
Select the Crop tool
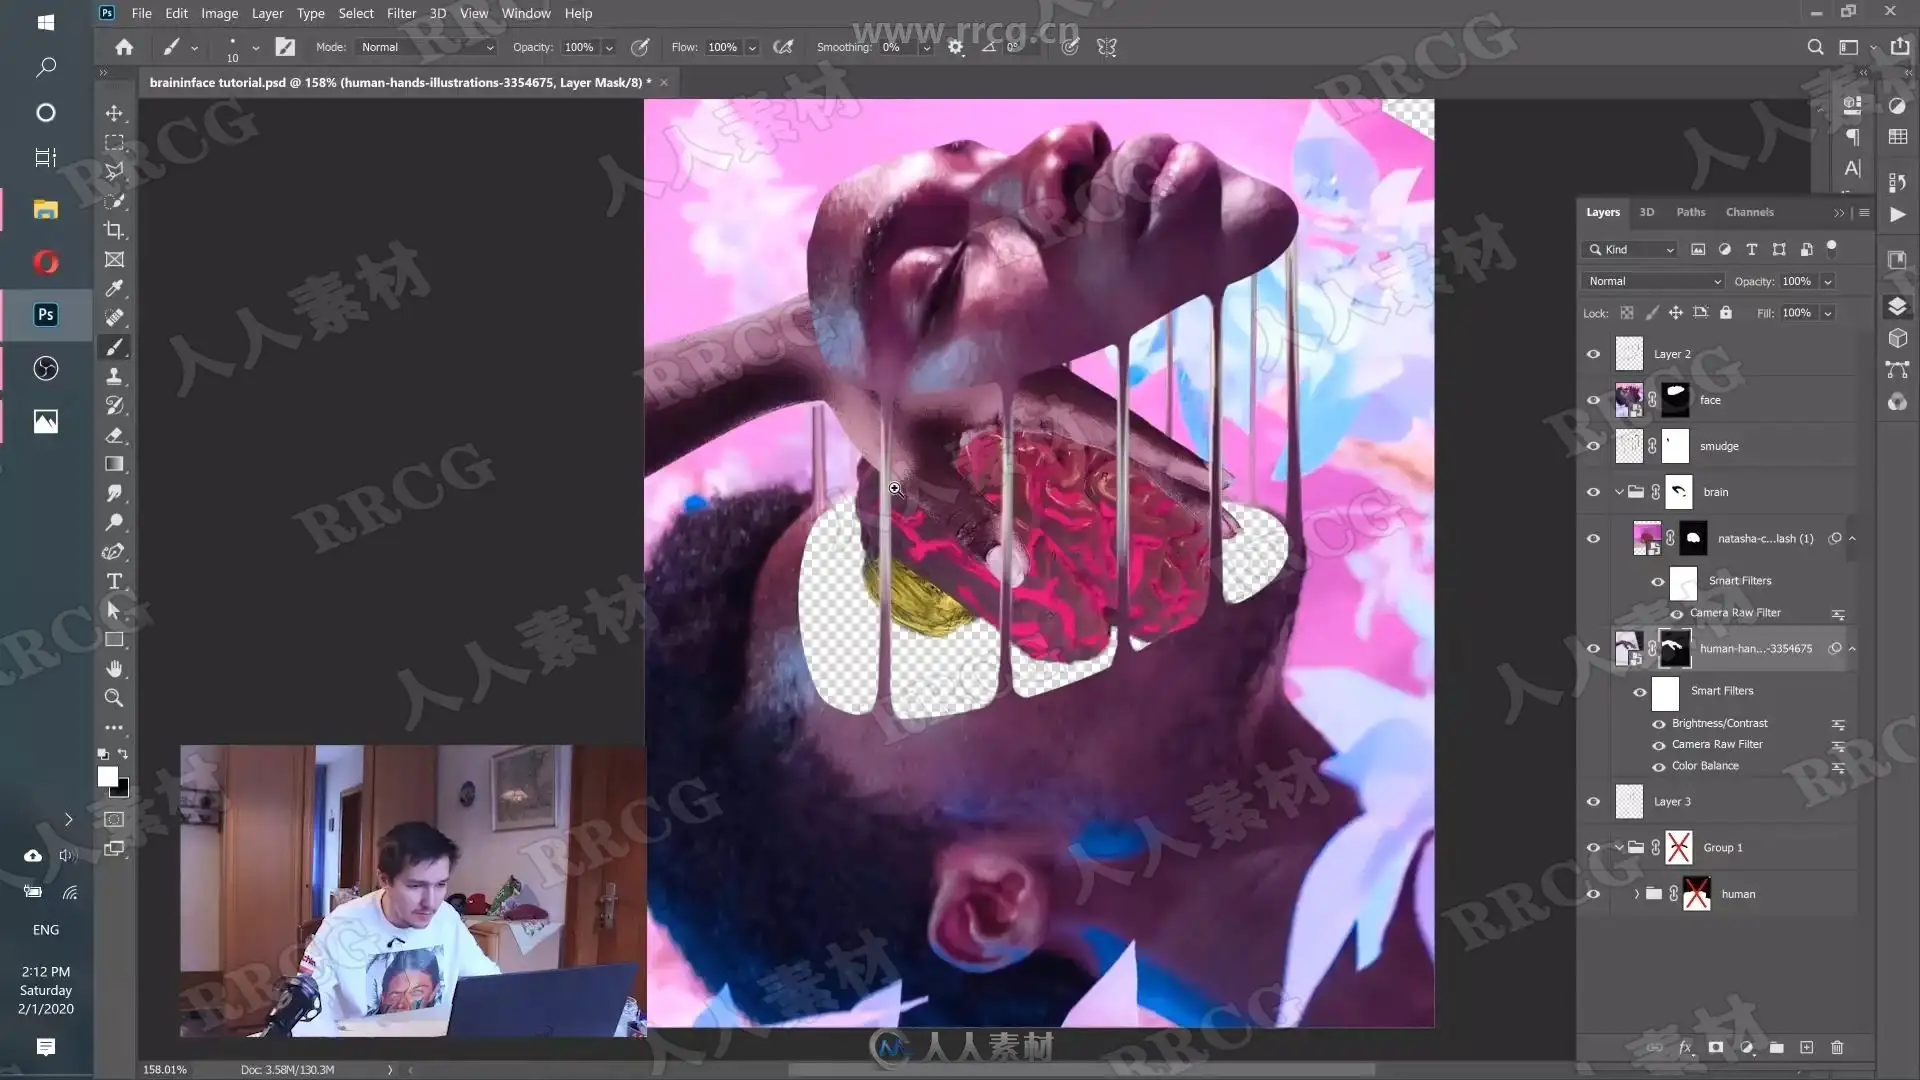pos(114,230)
